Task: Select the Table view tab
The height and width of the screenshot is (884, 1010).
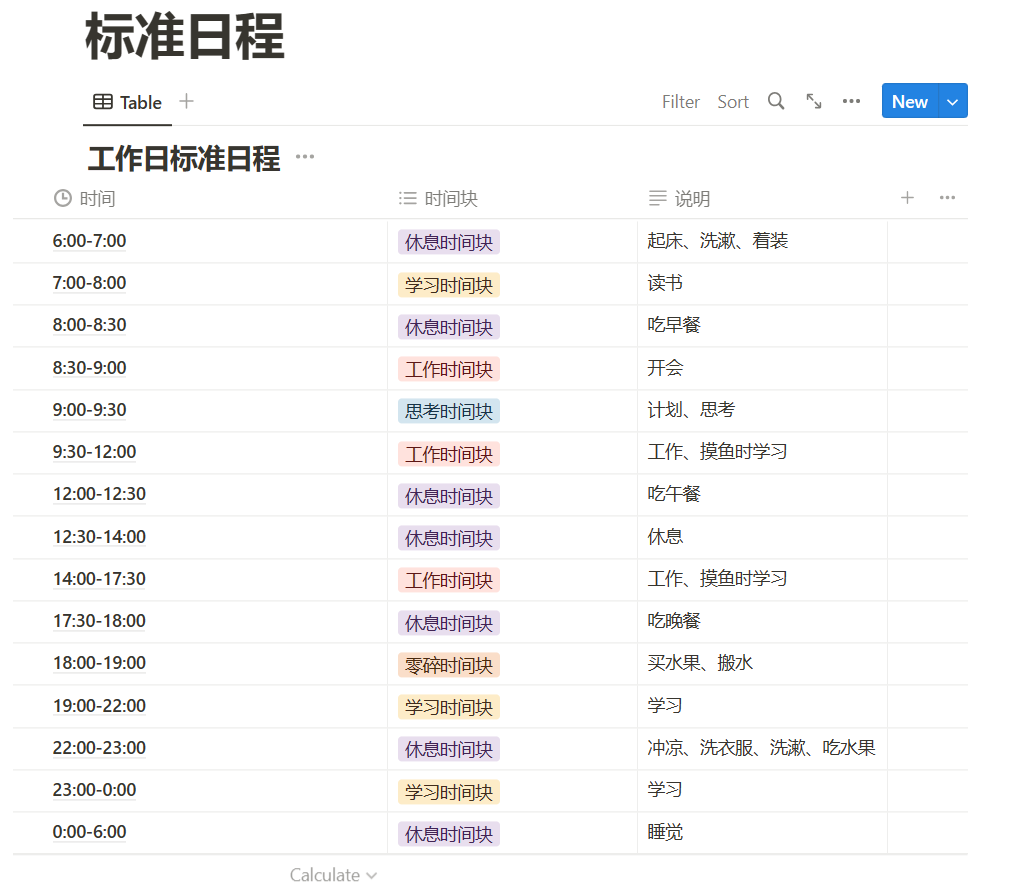Action: point(128,102)
